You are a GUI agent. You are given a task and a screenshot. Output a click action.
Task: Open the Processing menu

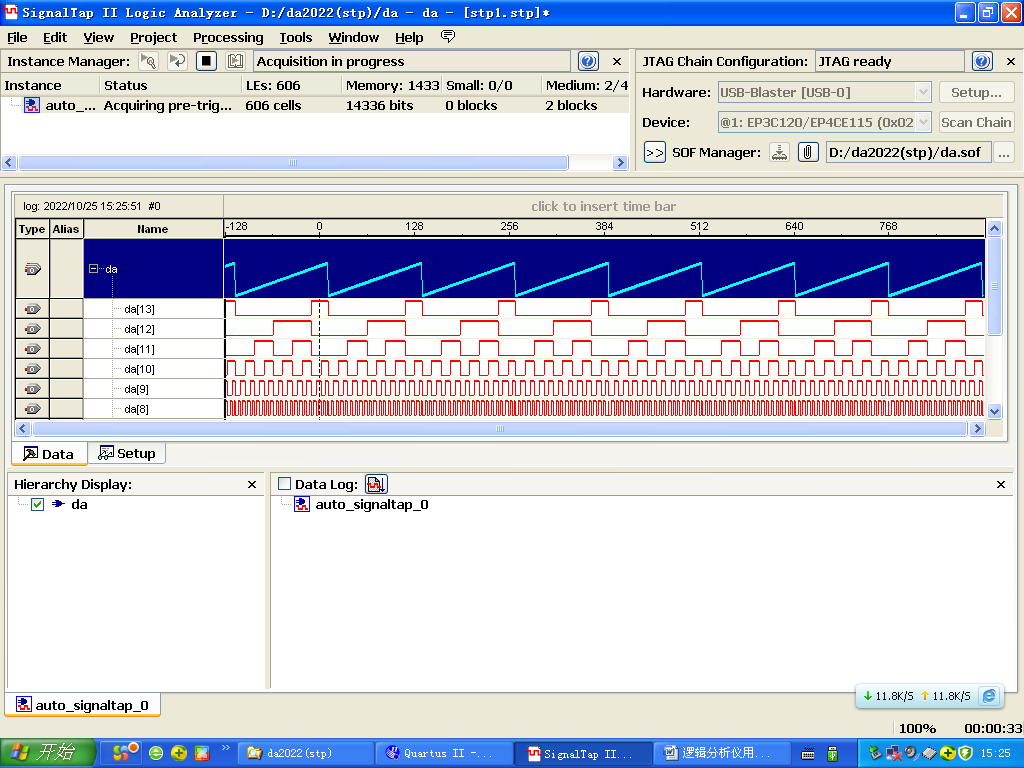click(x=228, y=37)
